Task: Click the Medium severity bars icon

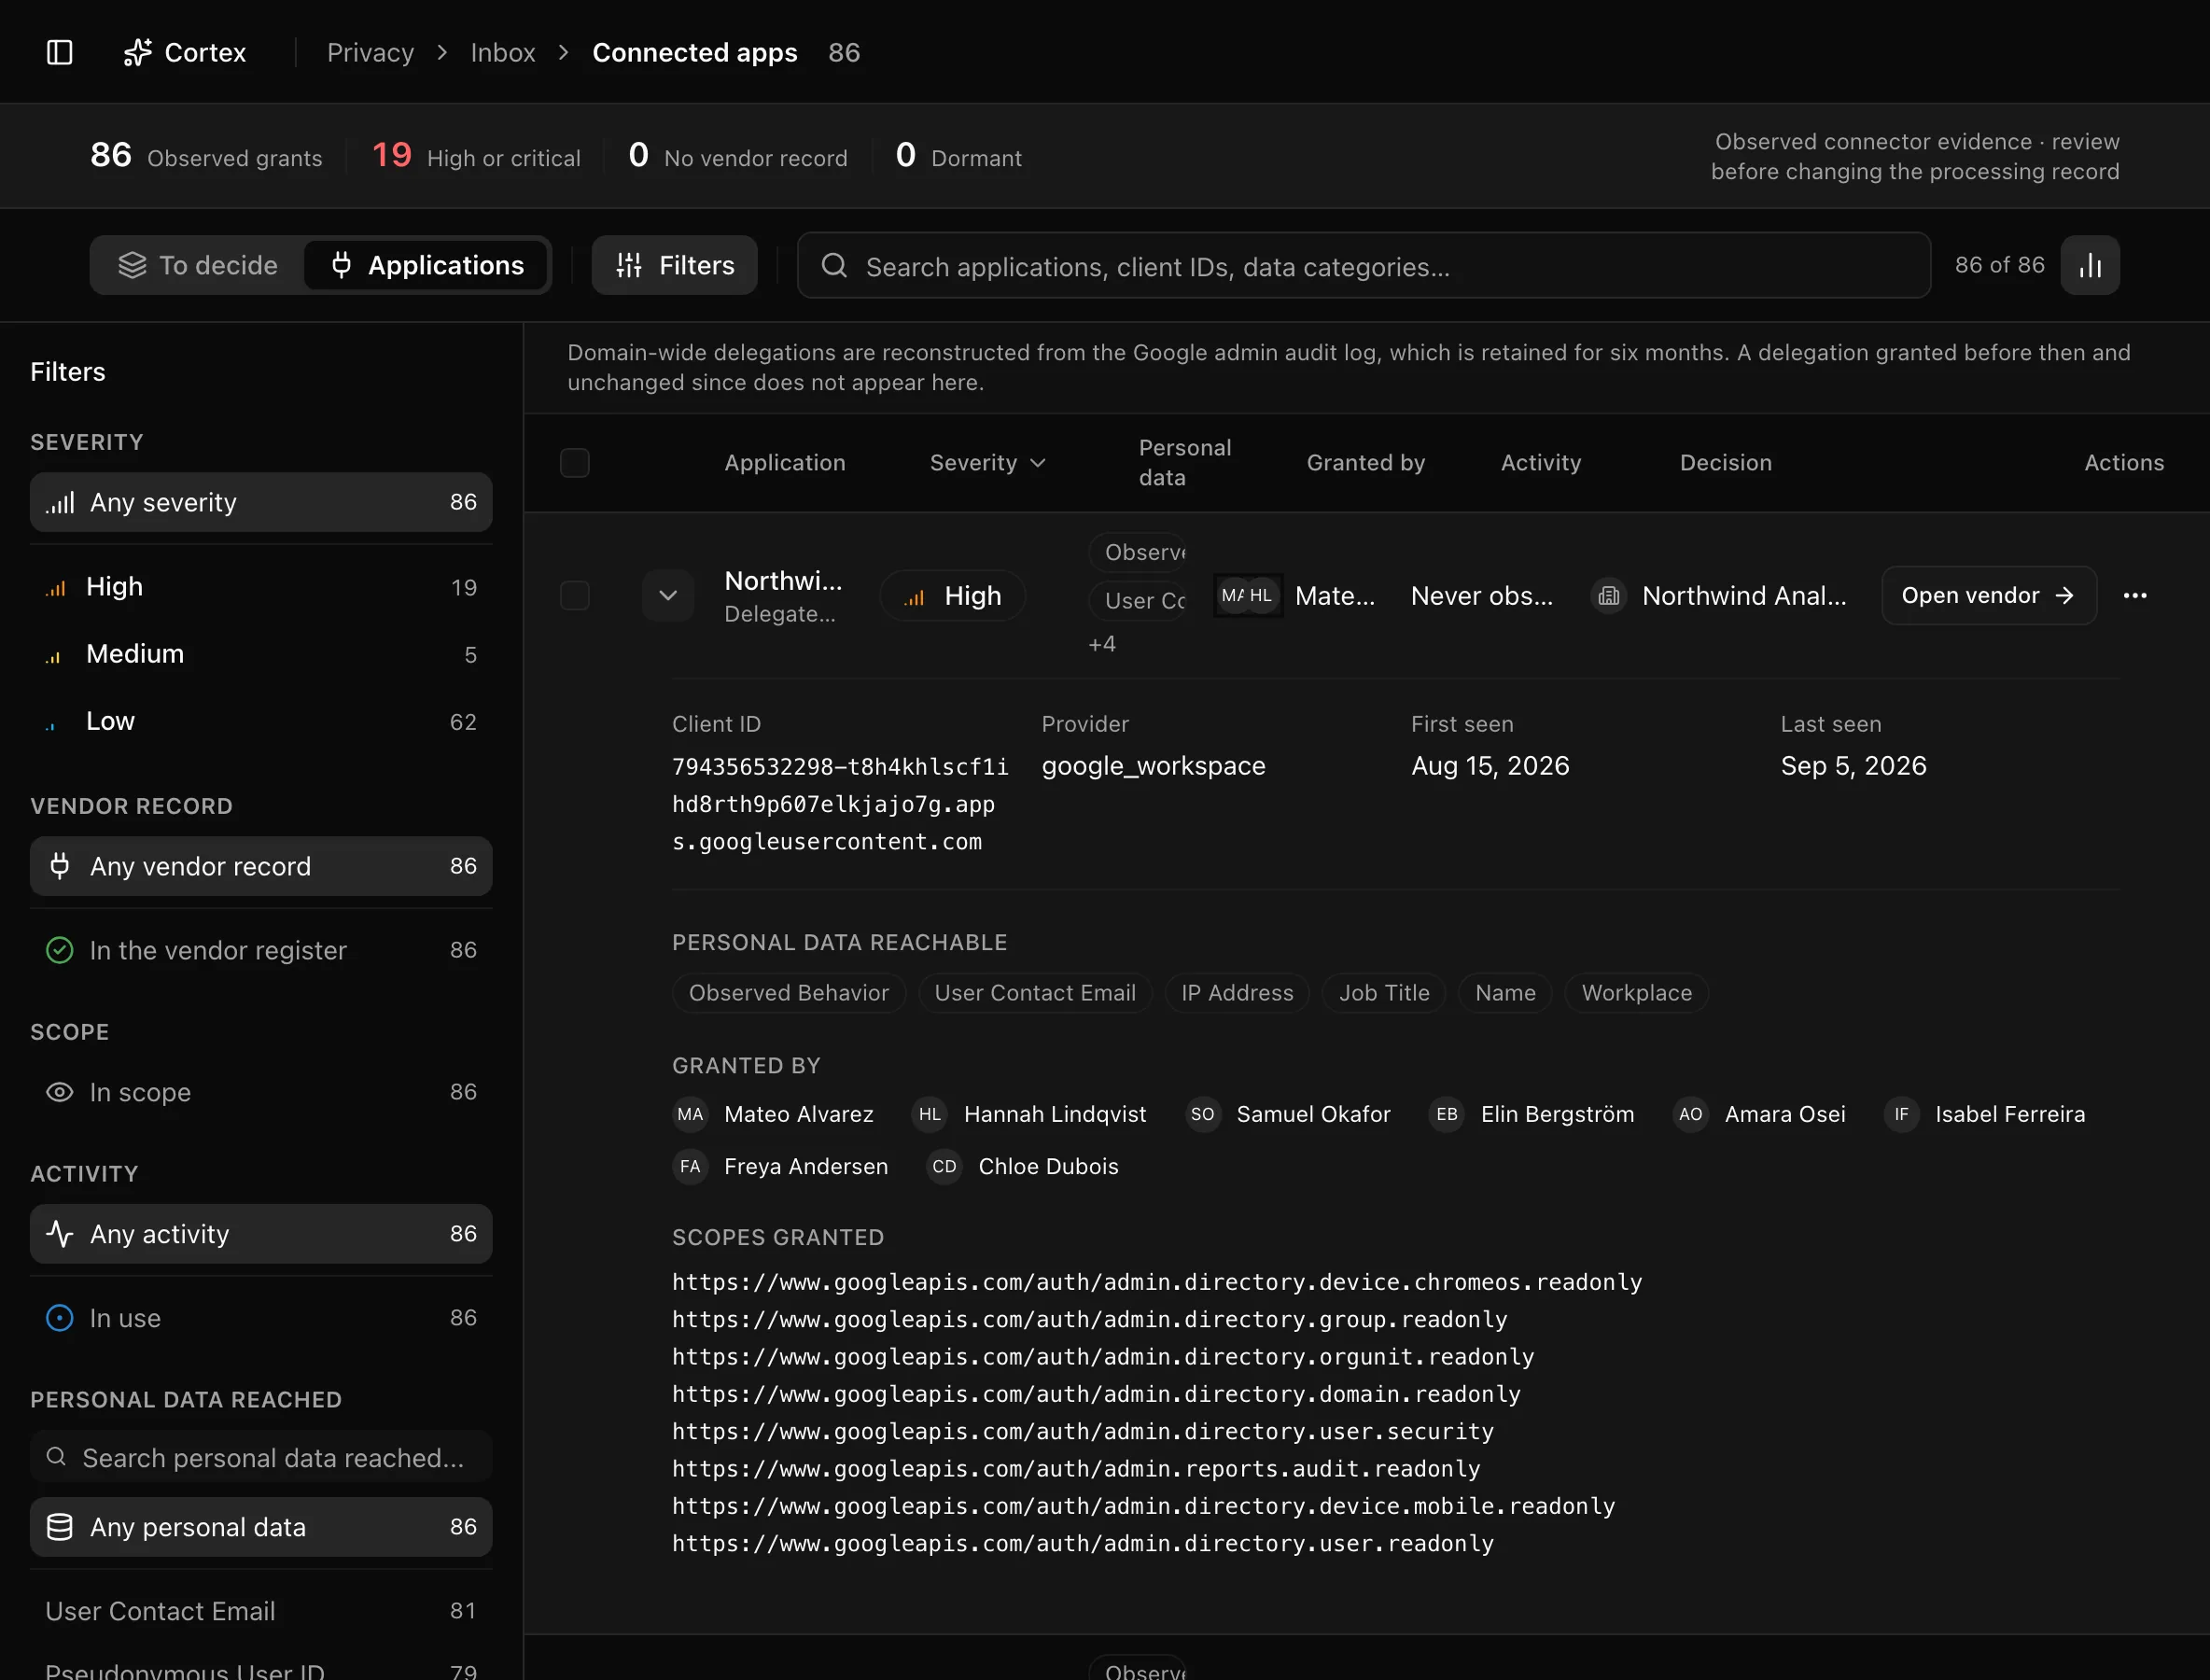Action: pyautogui.click(x=54, y=656)
